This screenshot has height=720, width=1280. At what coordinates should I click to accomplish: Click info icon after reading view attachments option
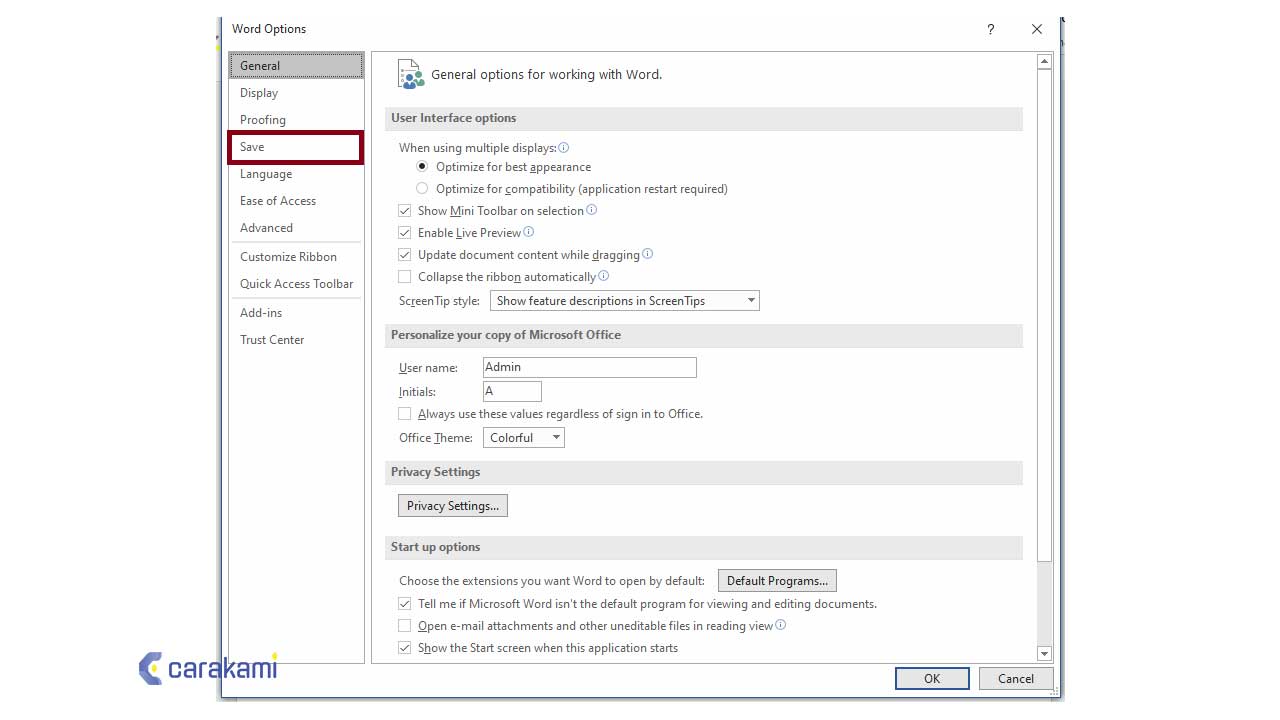coord(781,625)
